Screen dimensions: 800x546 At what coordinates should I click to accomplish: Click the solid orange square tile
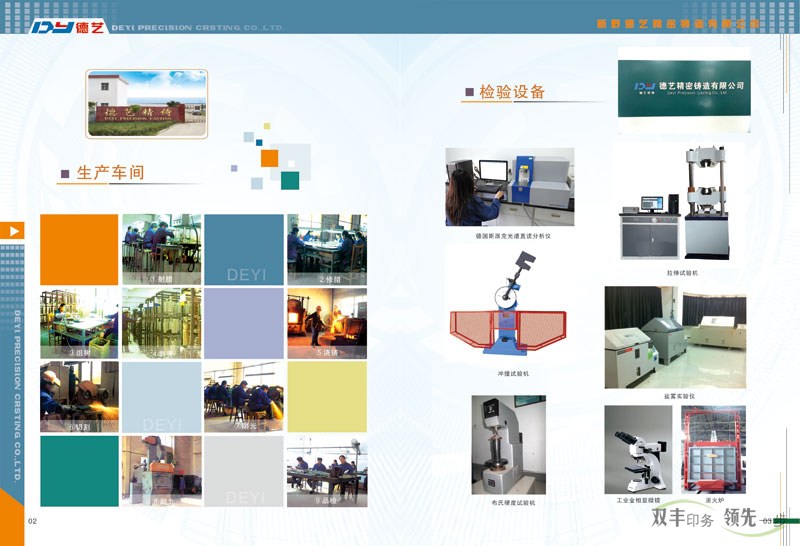click(x=79, y=249)
